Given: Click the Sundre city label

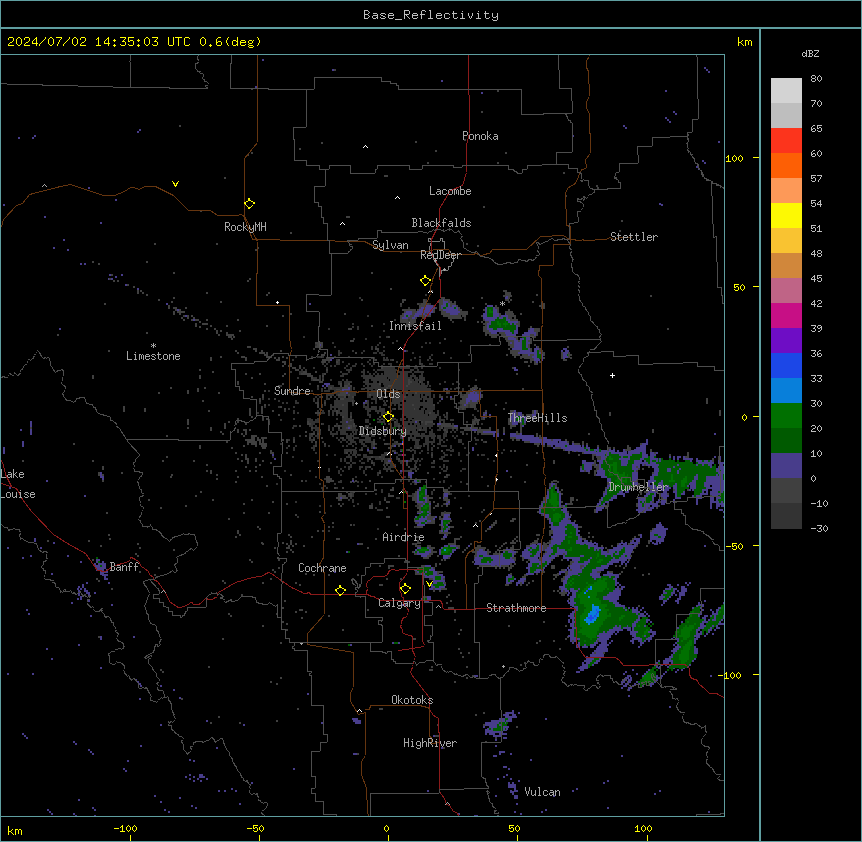Looking at the screenshot, I should [x=292, y=391].
